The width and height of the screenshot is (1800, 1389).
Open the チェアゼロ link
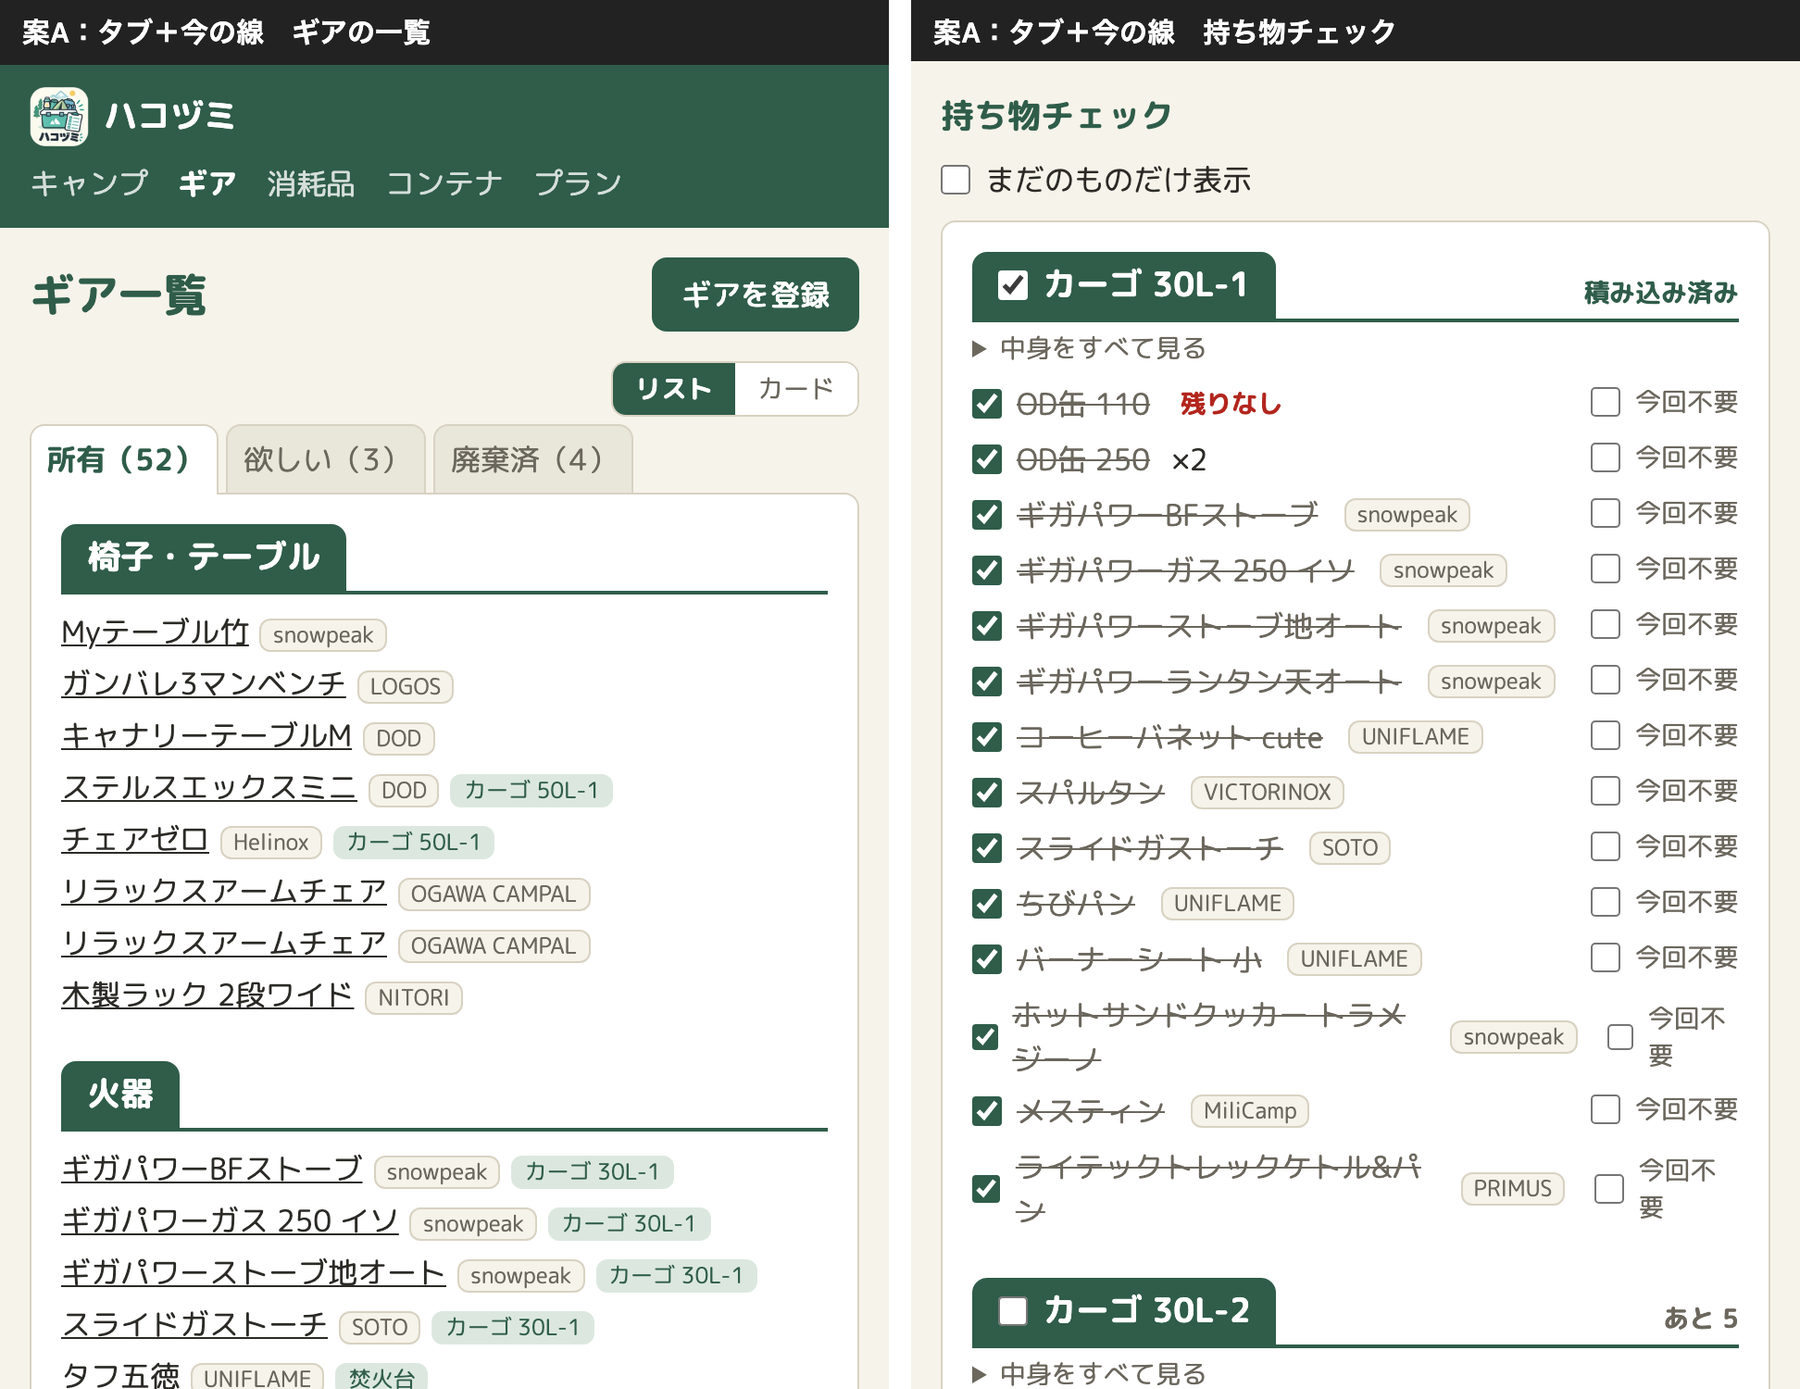[x=135, y=840]
